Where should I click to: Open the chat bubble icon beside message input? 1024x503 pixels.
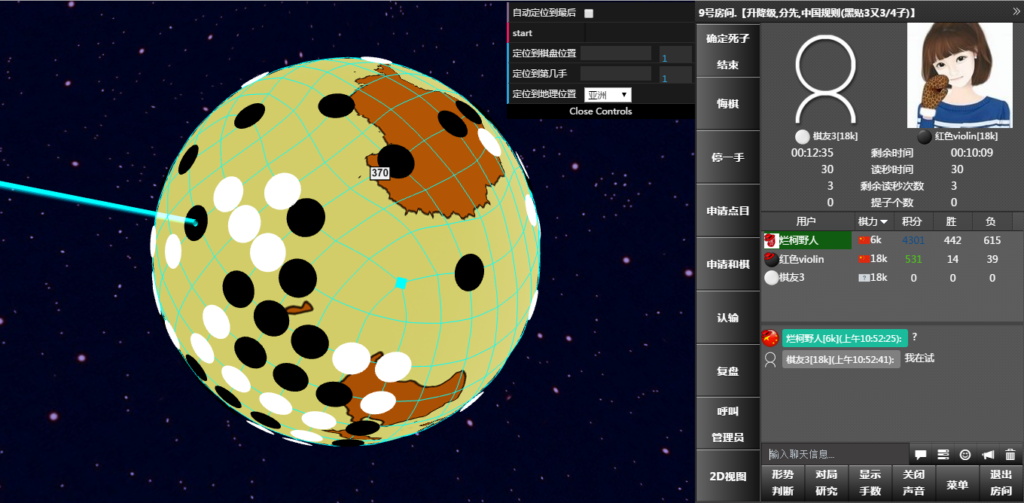point(920,455)
